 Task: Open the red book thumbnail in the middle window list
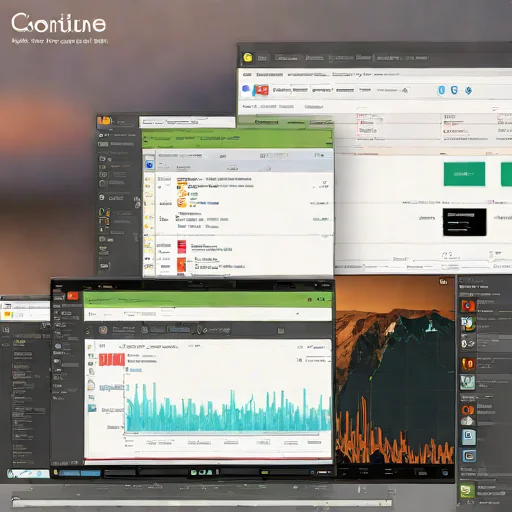pos(182,247)
